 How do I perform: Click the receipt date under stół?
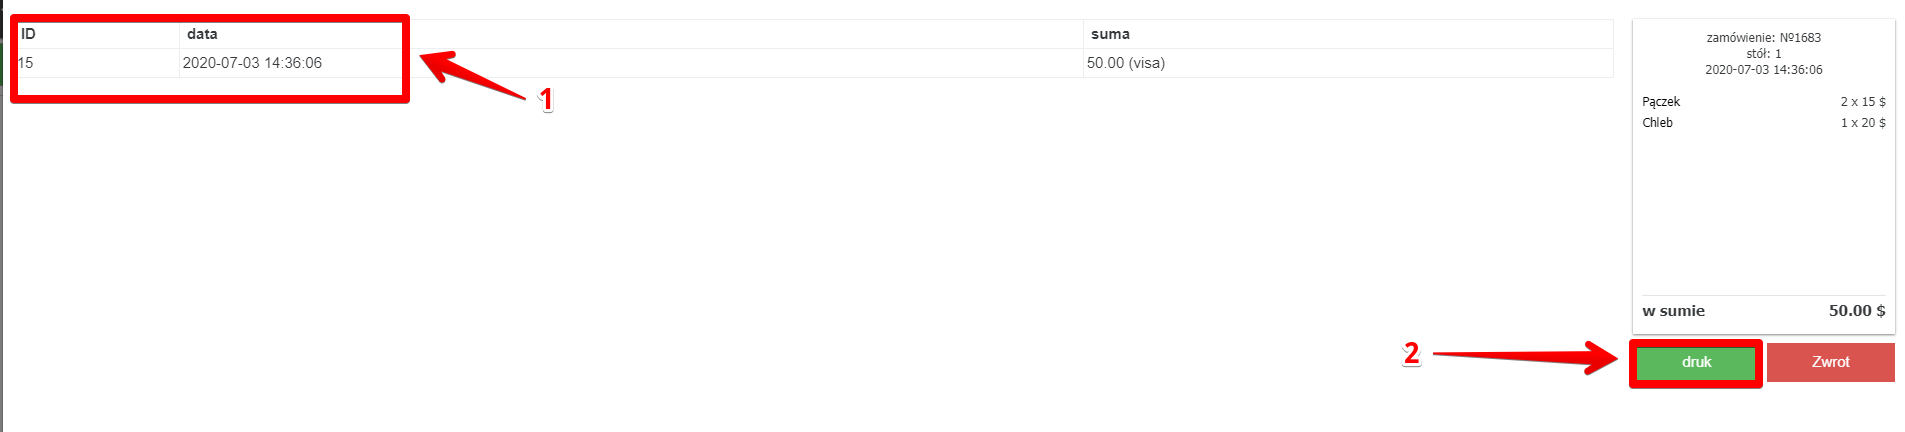1764,70
